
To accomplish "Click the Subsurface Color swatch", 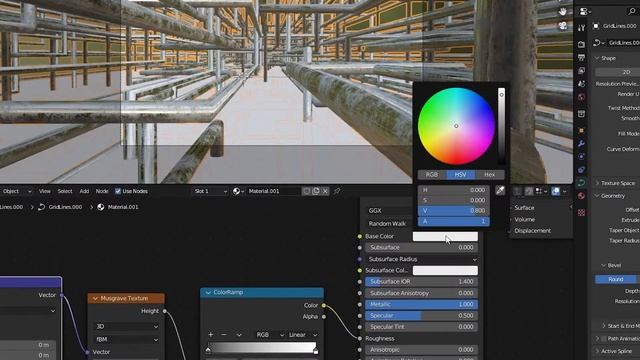I will pos(445,270).
